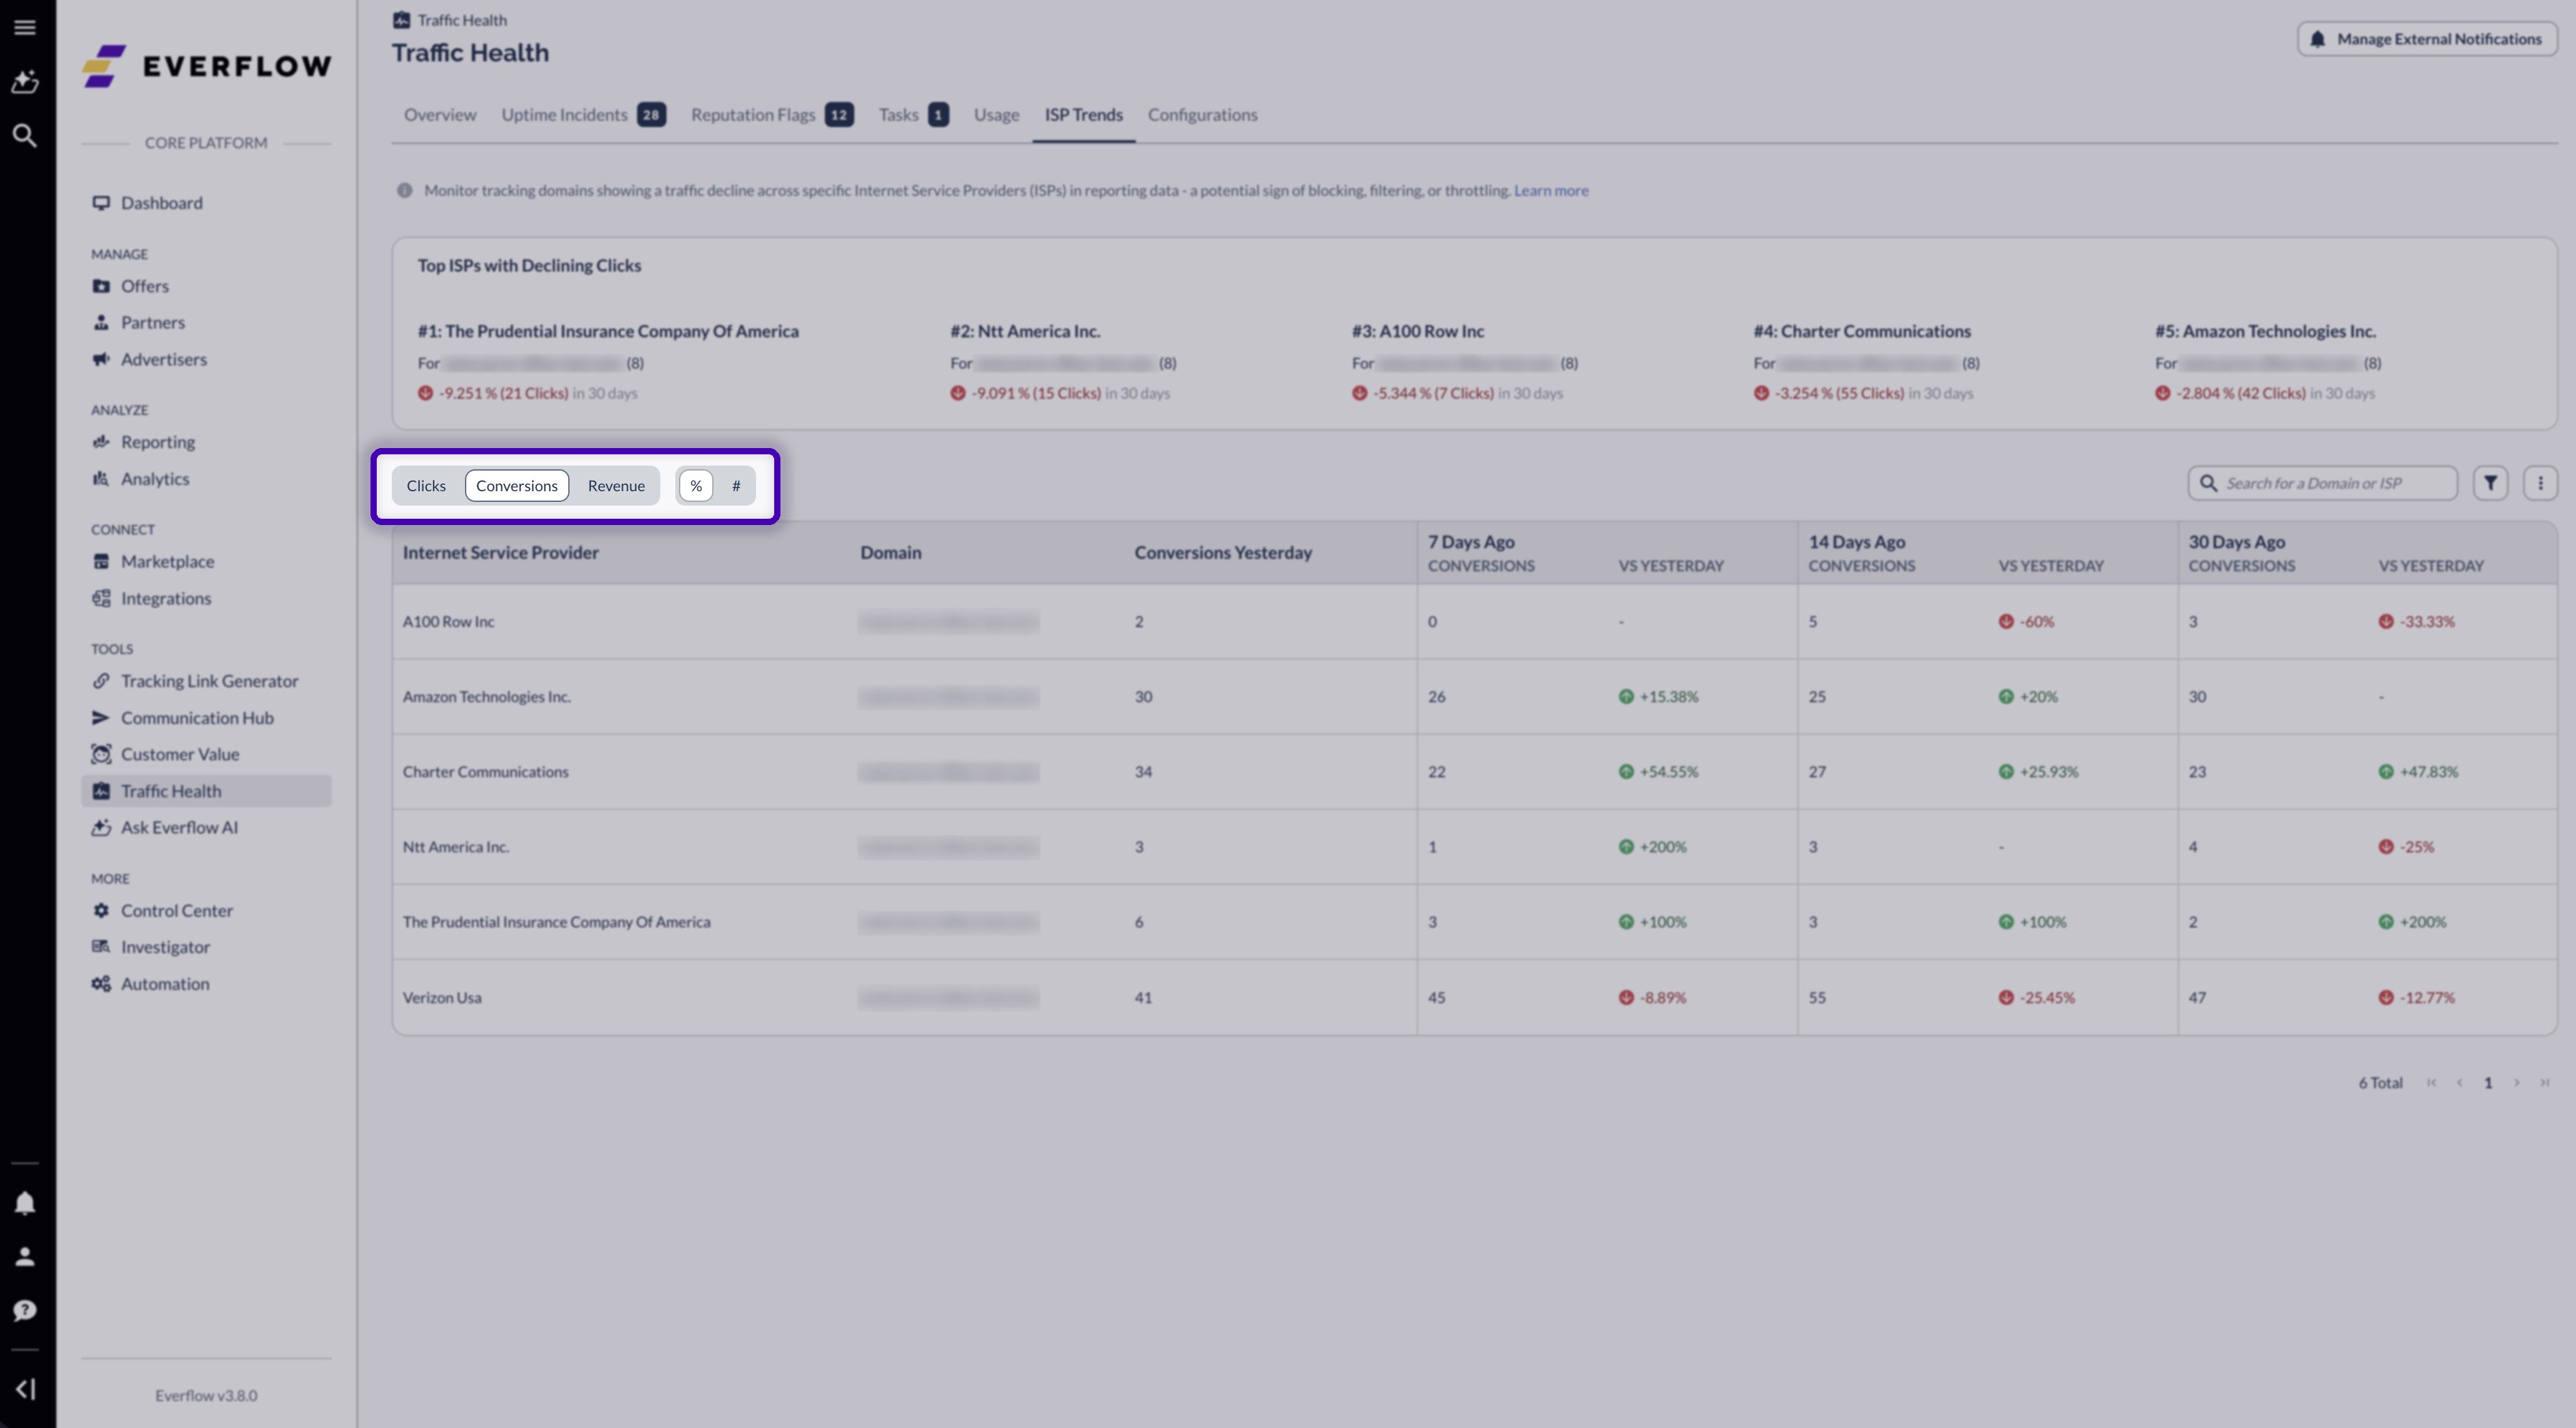Image resolution: width=2576 pixels, height=1428 pixels.
Task: Click the Domain column header
Action: point(891,553)
